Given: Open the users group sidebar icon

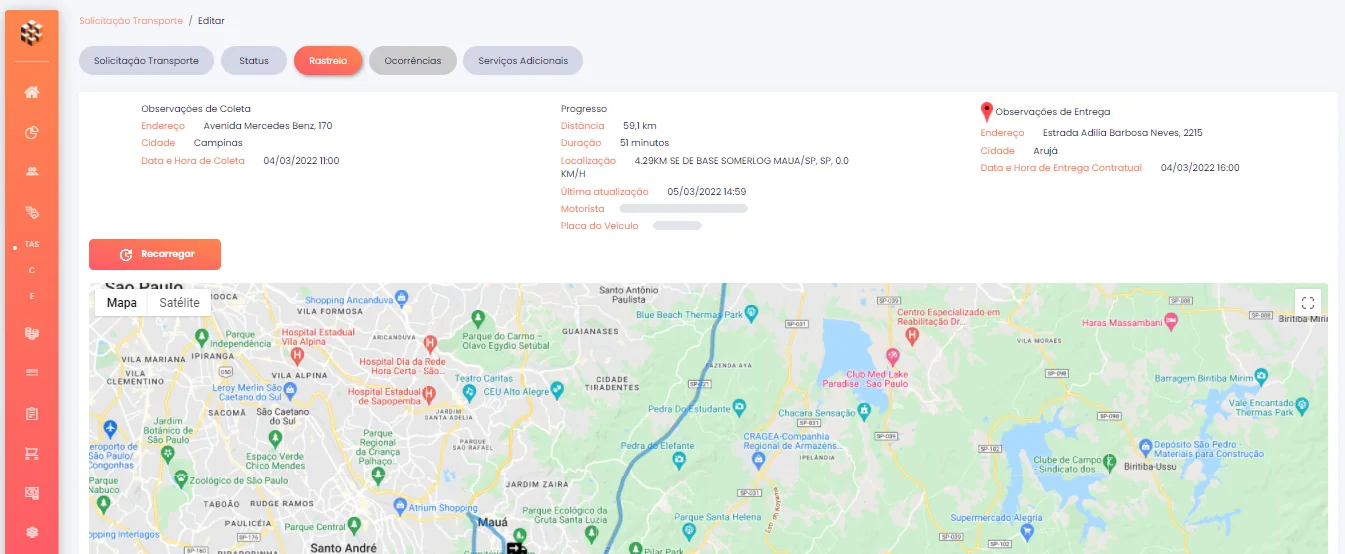Looking at the screenshot, I should pos(32,172).
